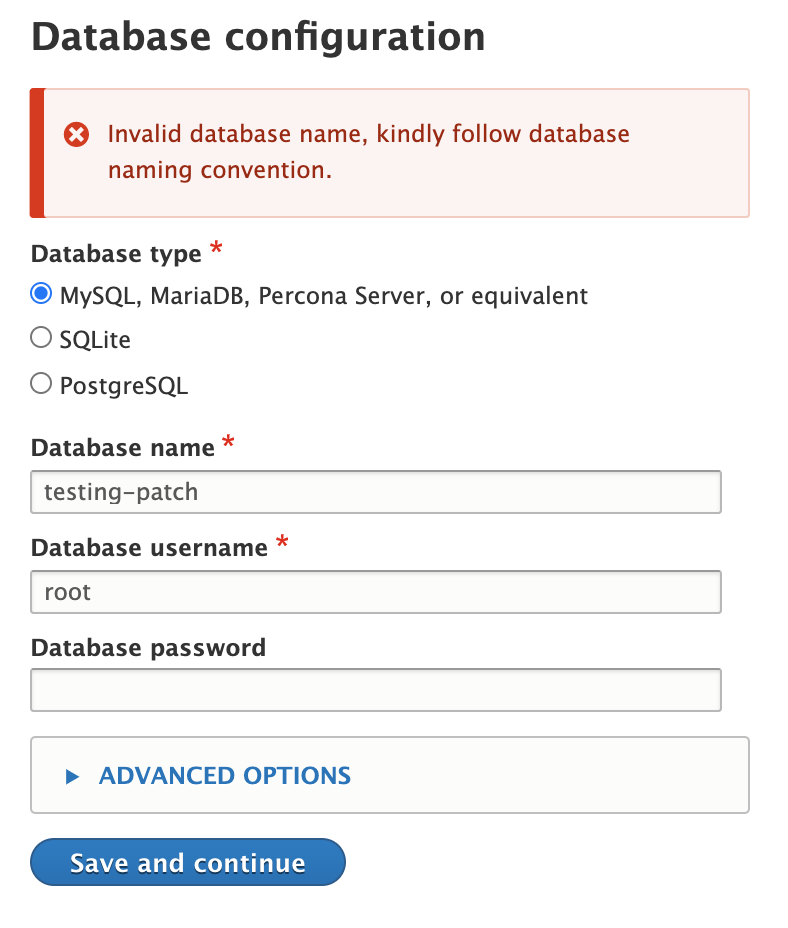Focus the Database username field
788x928 pixels.
click(376, 592)
